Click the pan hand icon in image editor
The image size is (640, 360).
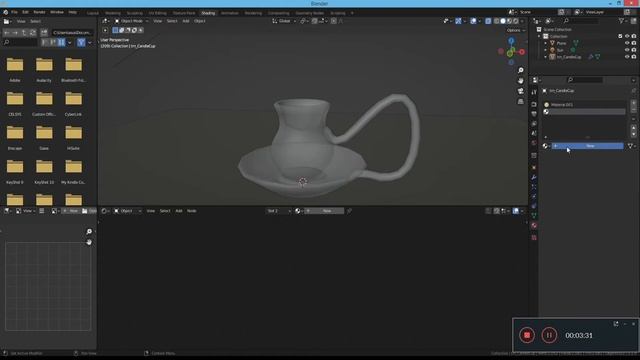(x=89, y=242)
